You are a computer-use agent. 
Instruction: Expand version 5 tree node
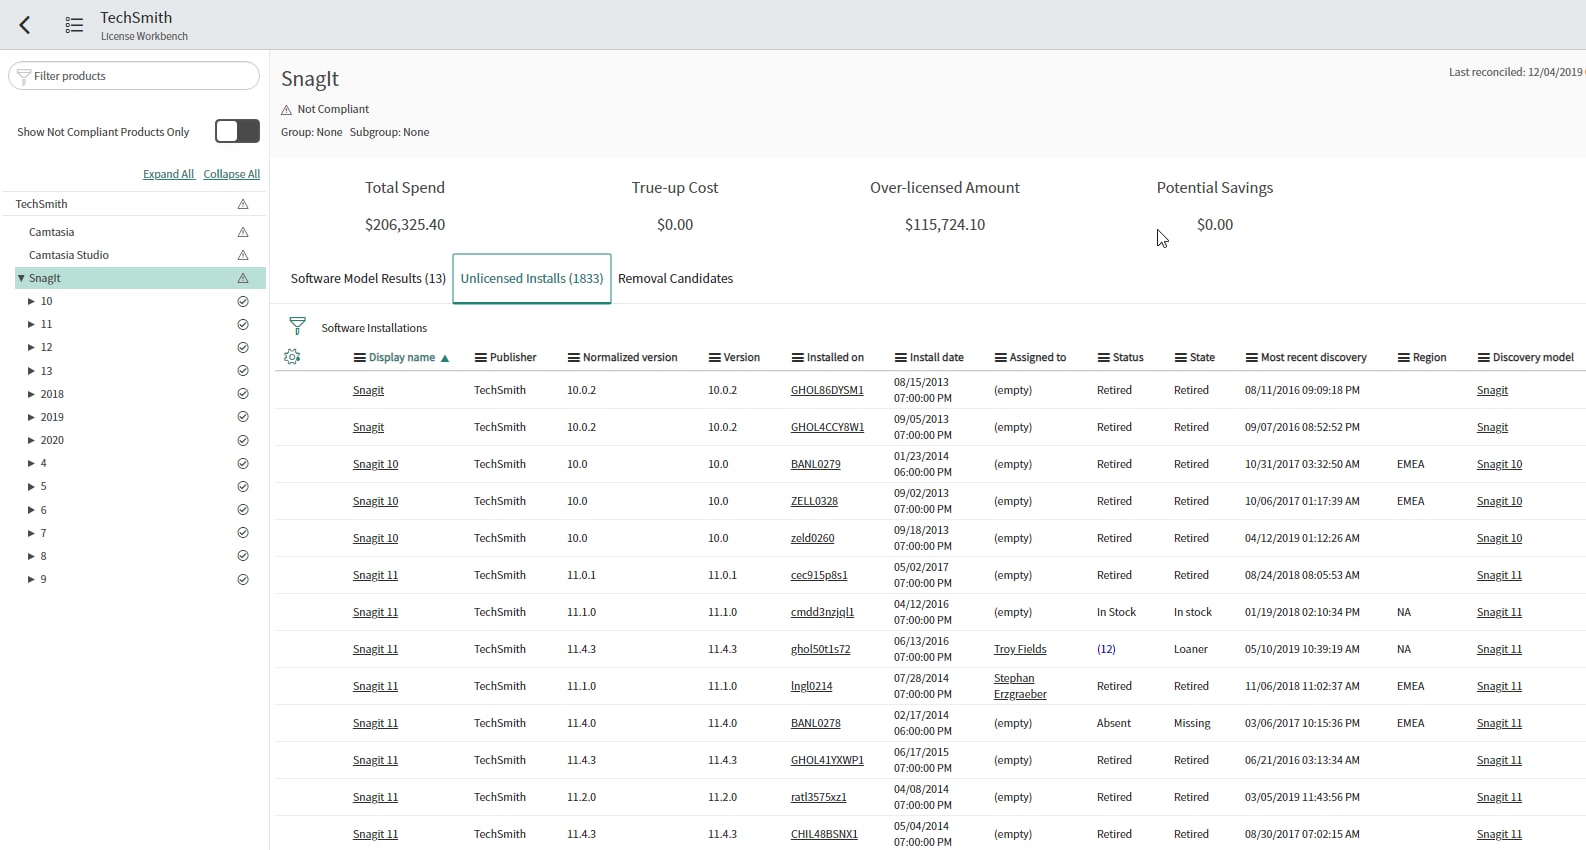[31, 486]
